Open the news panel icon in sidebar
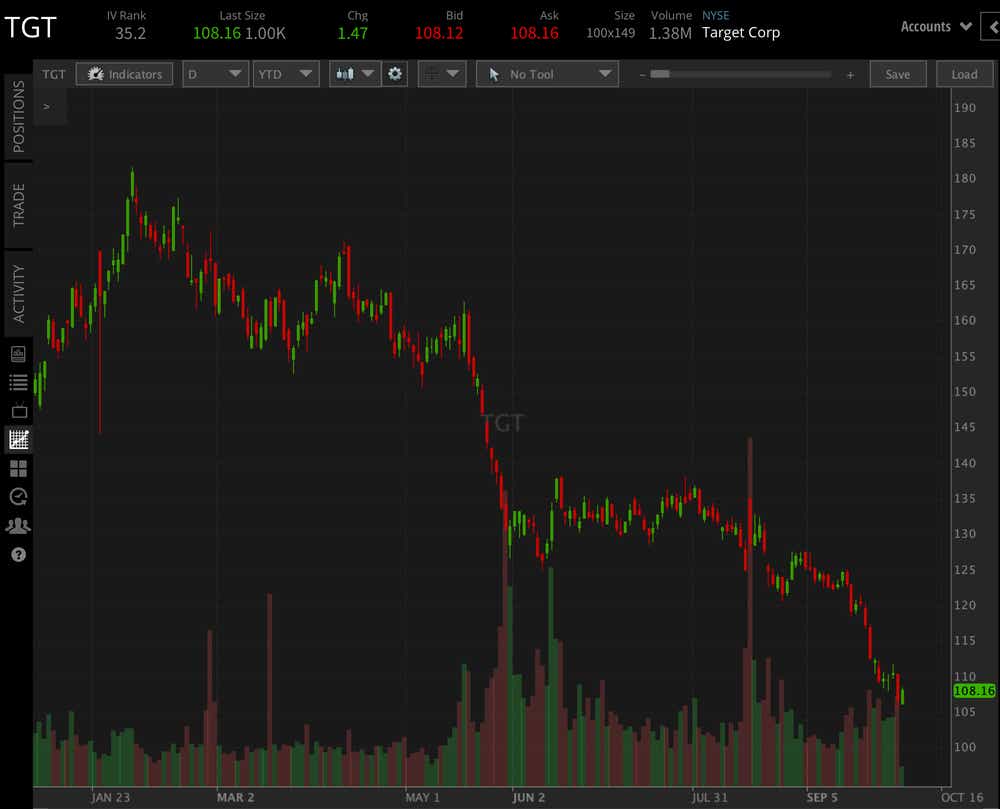Viewport: 1000px width, 809px height. [x=18, y=354]
